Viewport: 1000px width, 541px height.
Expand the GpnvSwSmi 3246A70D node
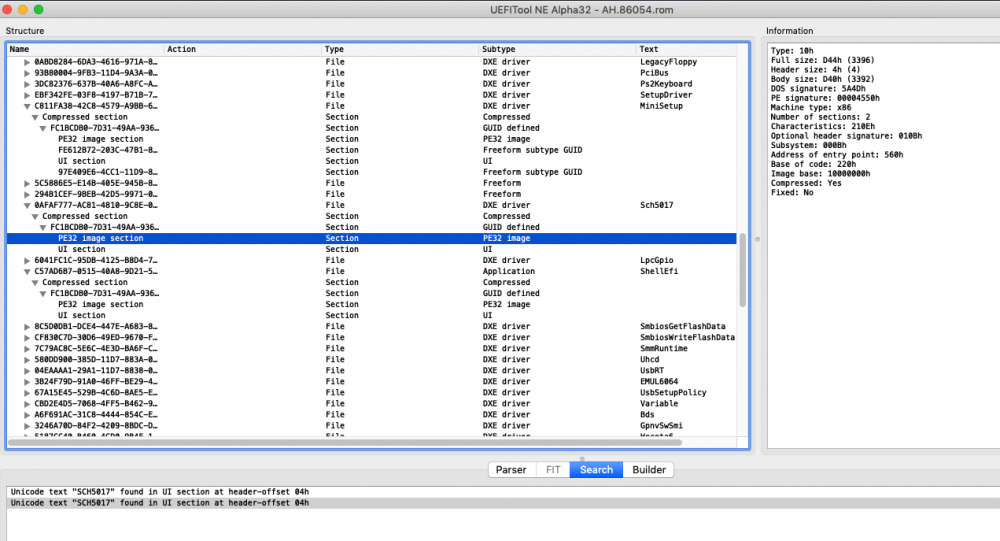[x=27, y=426]
